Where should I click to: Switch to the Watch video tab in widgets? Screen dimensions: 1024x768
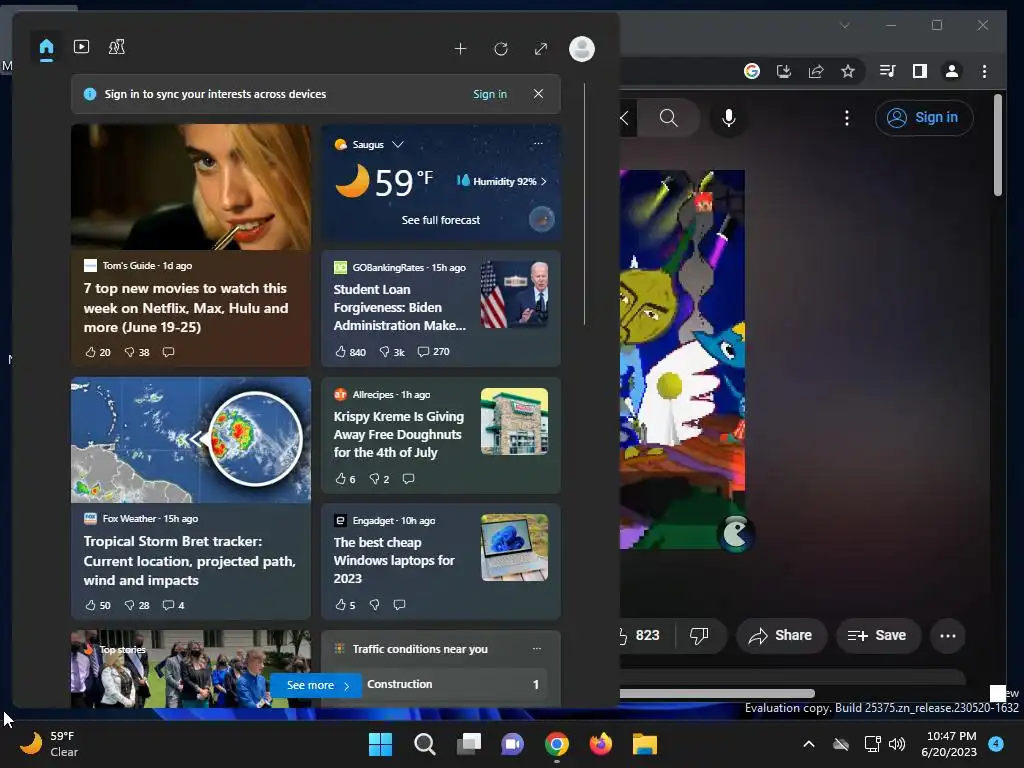[x=82, y=47]
